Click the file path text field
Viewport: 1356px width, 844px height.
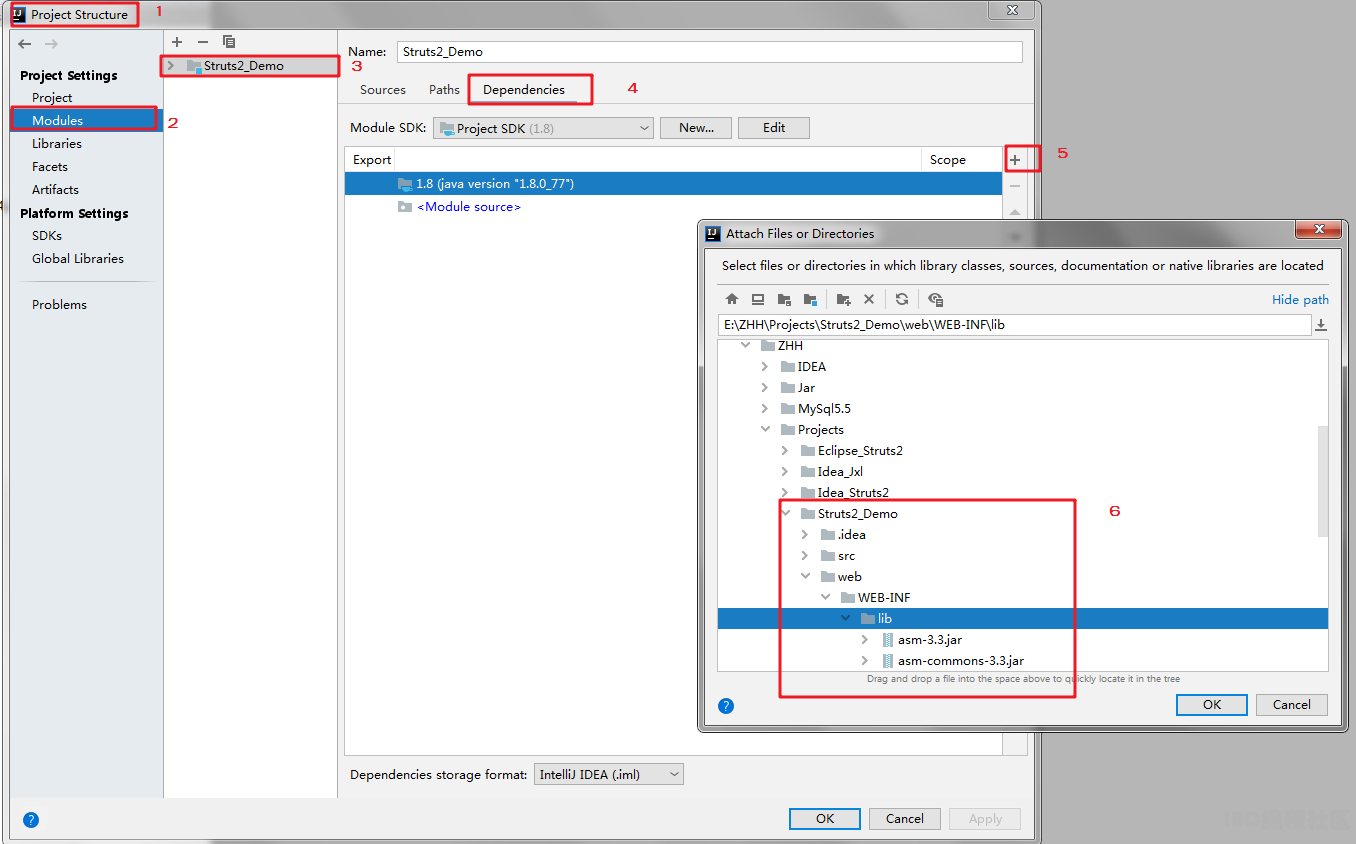click(1014, 325)
